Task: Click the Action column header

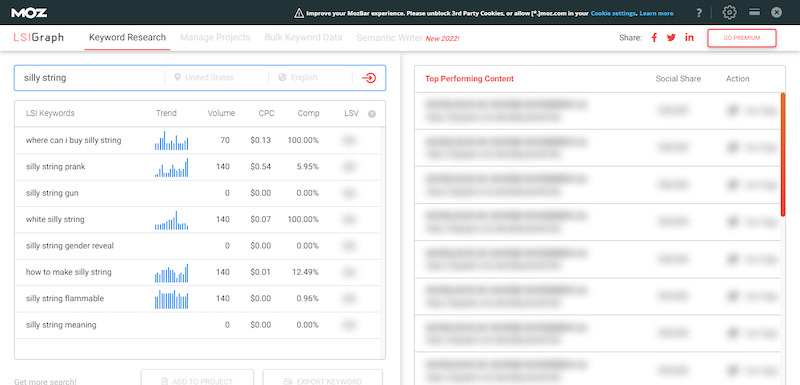Action: (x=738, y=79)
